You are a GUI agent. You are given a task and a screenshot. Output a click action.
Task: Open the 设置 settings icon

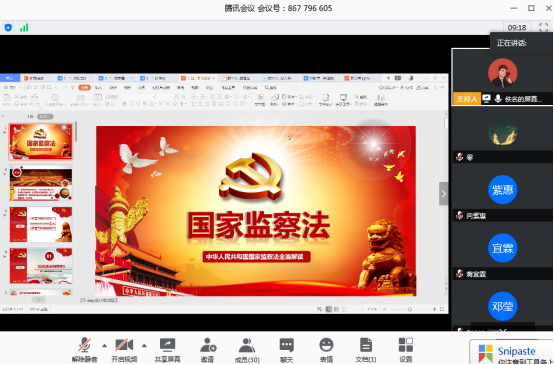406,349
